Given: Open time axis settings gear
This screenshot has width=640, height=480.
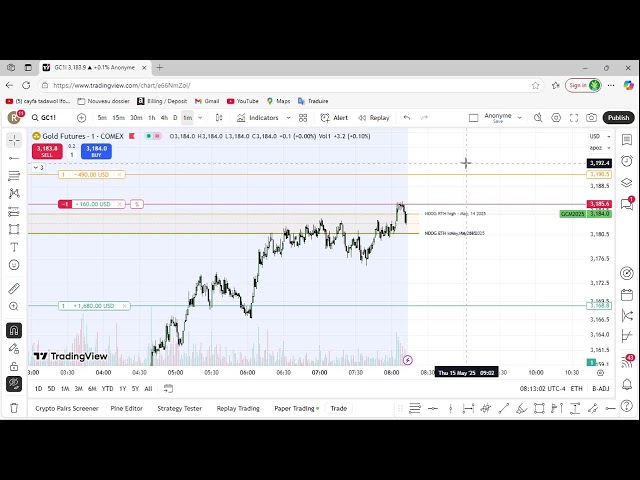Looking at the screenshot, I should [600, 373].
